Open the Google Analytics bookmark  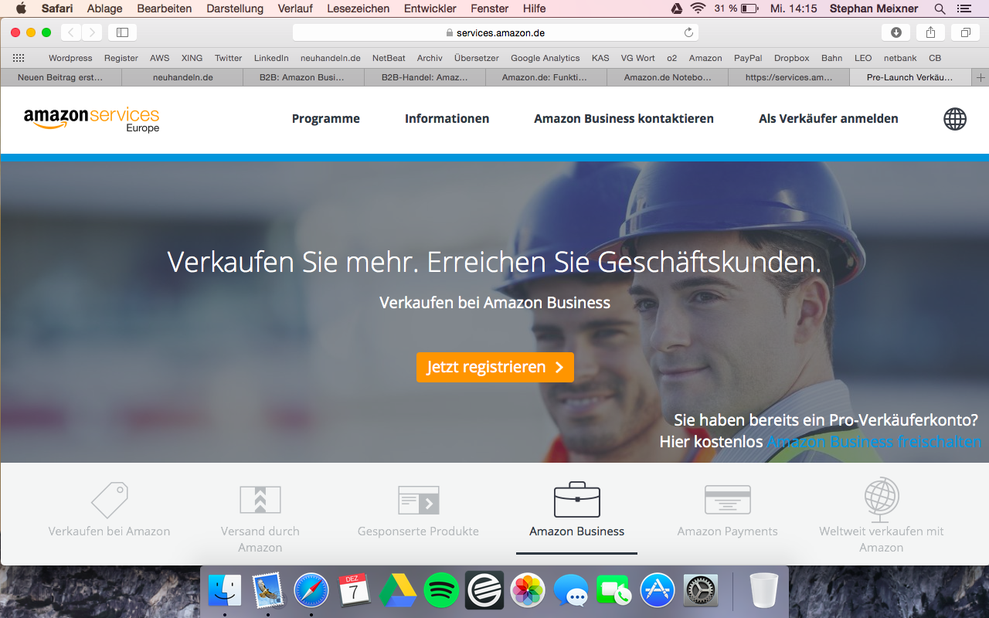(x=545, y=58)
